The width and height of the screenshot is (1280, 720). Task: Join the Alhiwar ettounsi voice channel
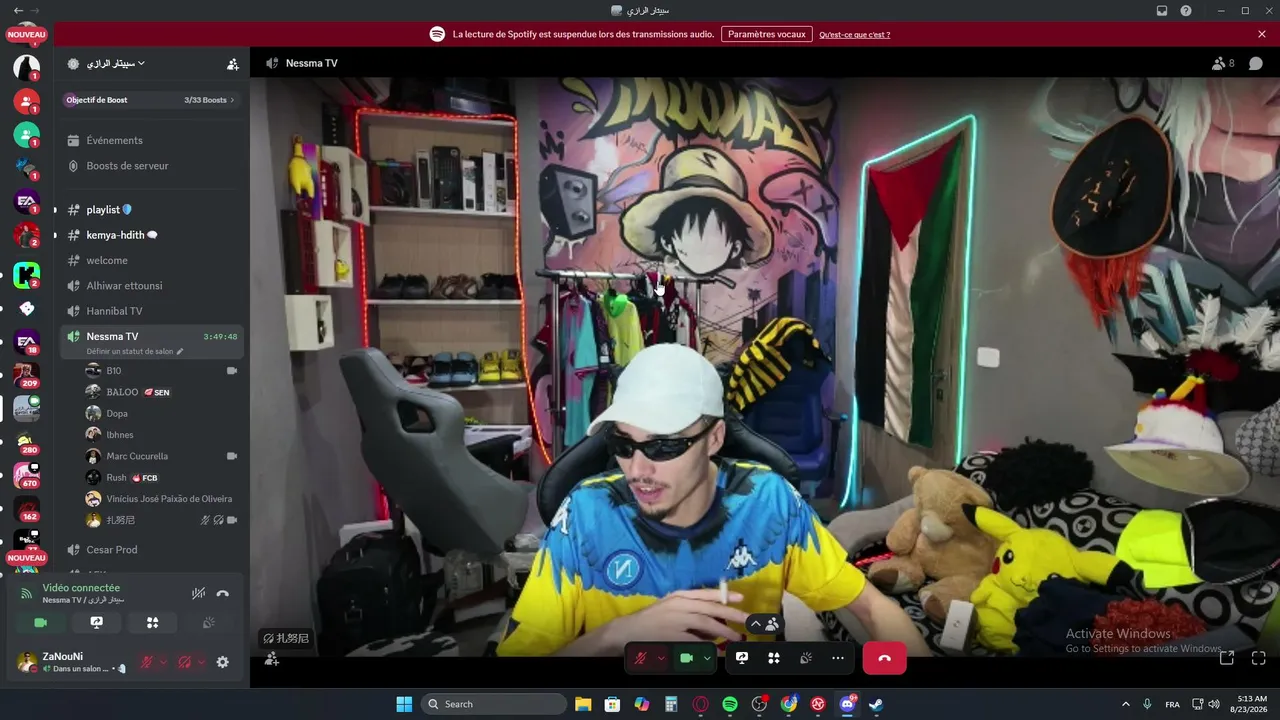coord(152,286)
